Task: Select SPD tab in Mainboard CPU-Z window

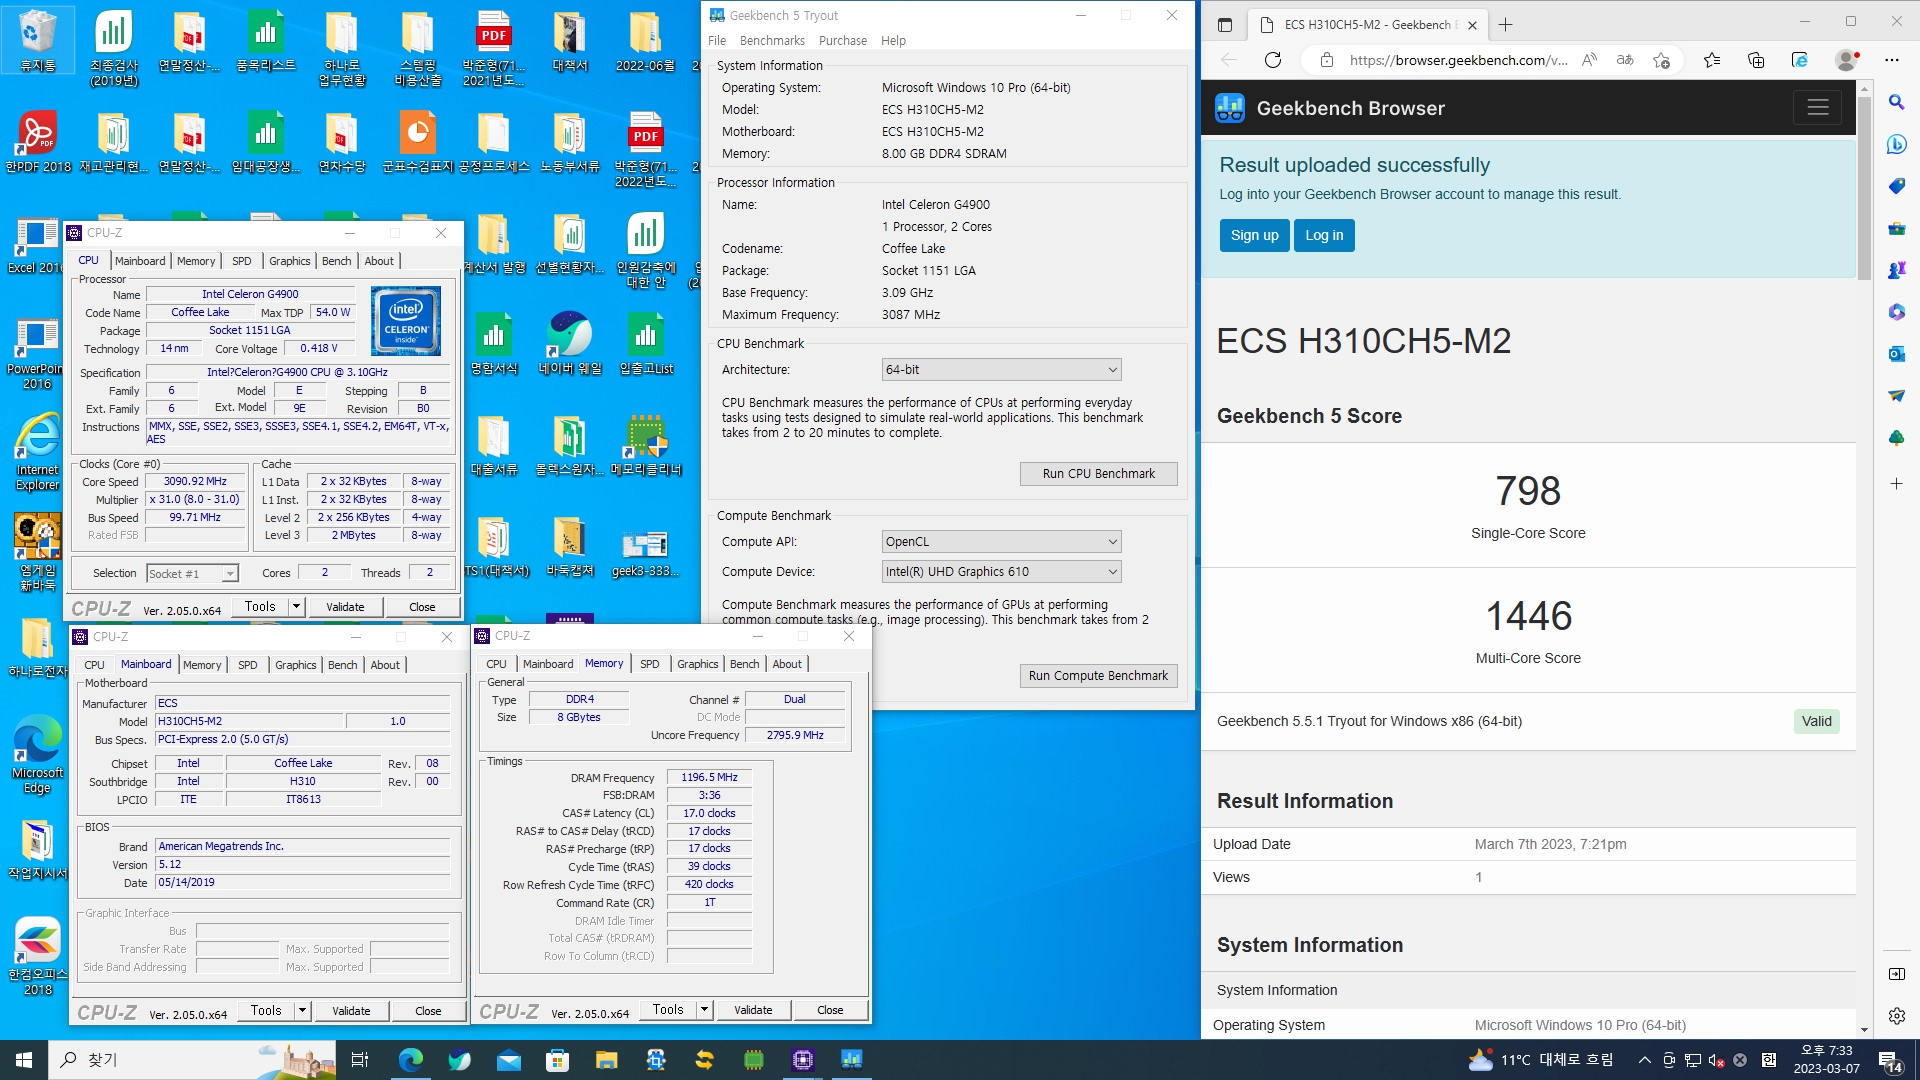Action: (x=248, y=665)
